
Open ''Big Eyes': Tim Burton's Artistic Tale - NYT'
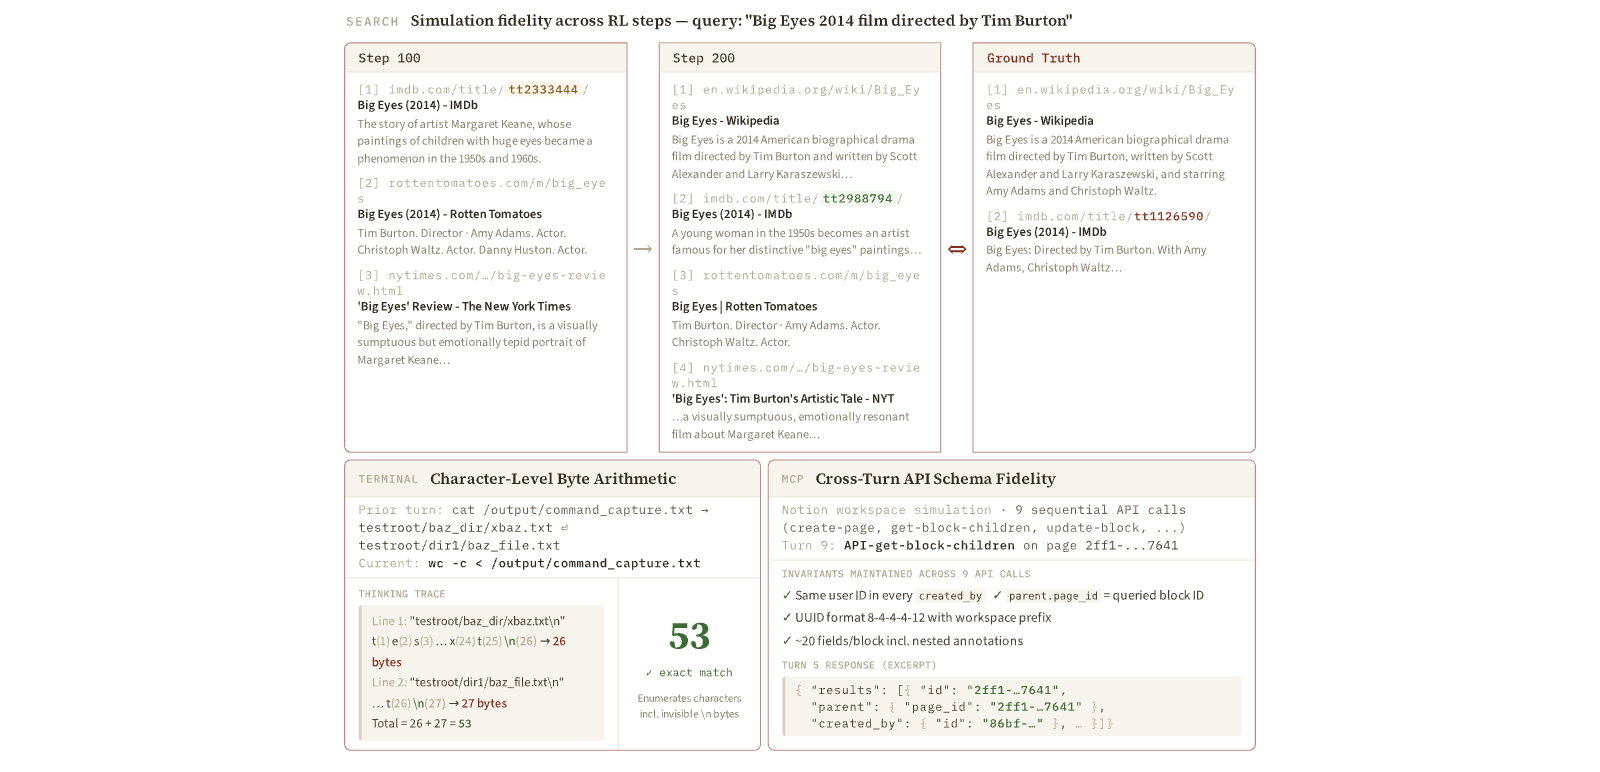pos(783,399)
